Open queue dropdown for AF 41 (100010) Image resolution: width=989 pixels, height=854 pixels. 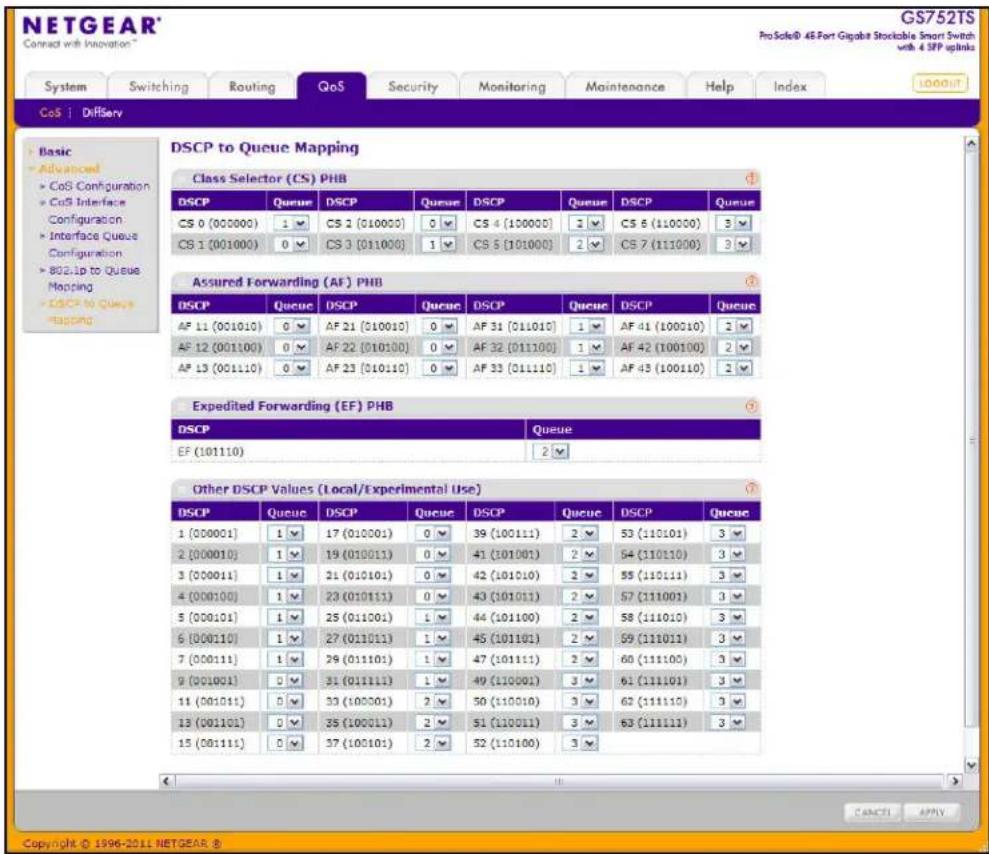pyautogui.click(x=735, y=326)
